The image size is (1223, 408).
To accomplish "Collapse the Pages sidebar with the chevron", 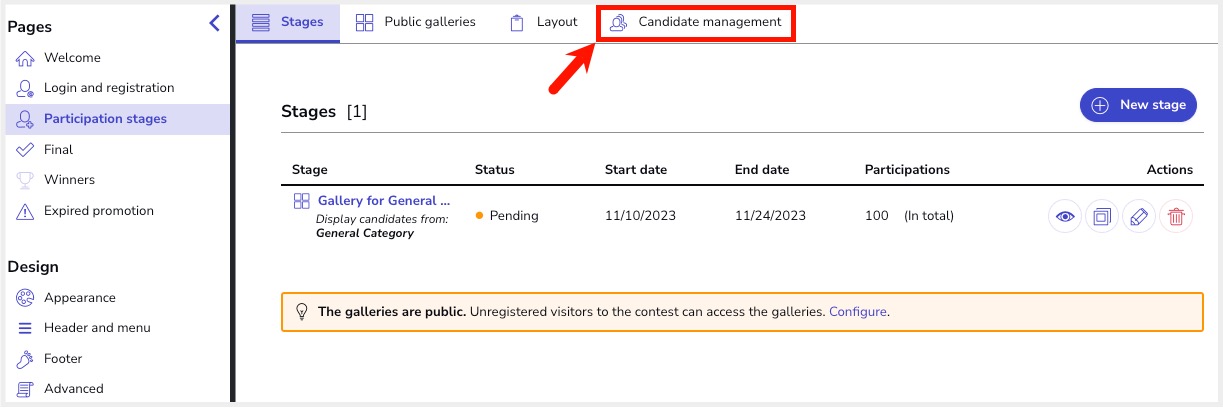I will coord(214,24).
